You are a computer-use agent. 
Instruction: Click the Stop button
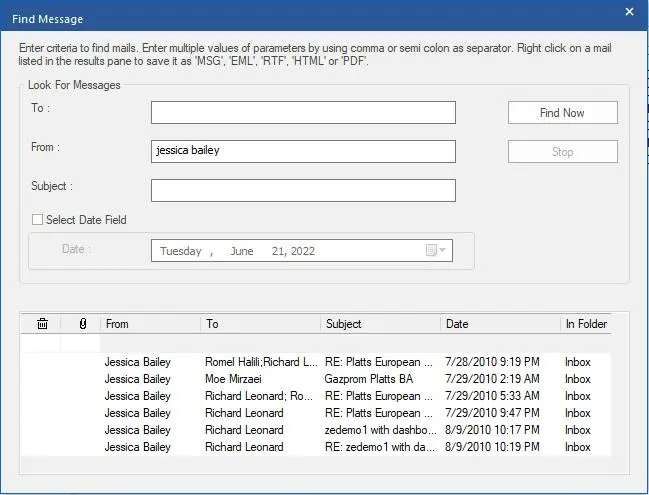(562, 151)
